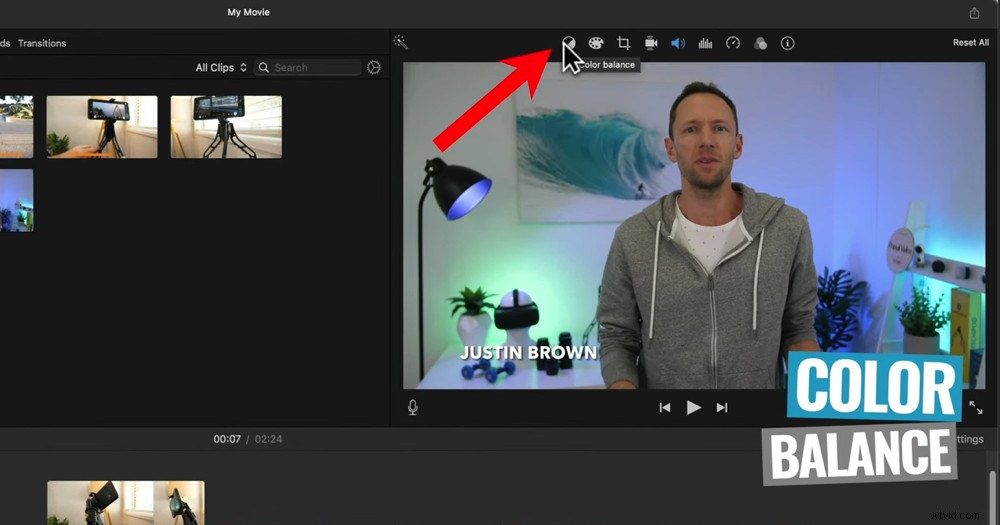1000x525 pixels.
Task: Open Noise reduction and equalizer tool
Action: click(x=705, y=43)
